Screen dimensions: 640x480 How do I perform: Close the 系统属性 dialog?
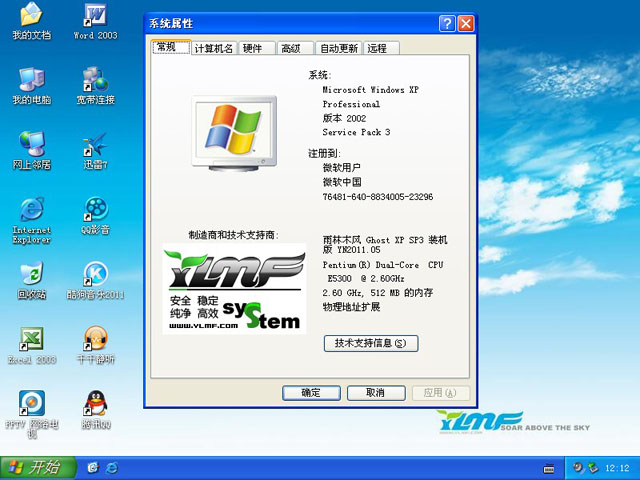click(x=466, y=24)
